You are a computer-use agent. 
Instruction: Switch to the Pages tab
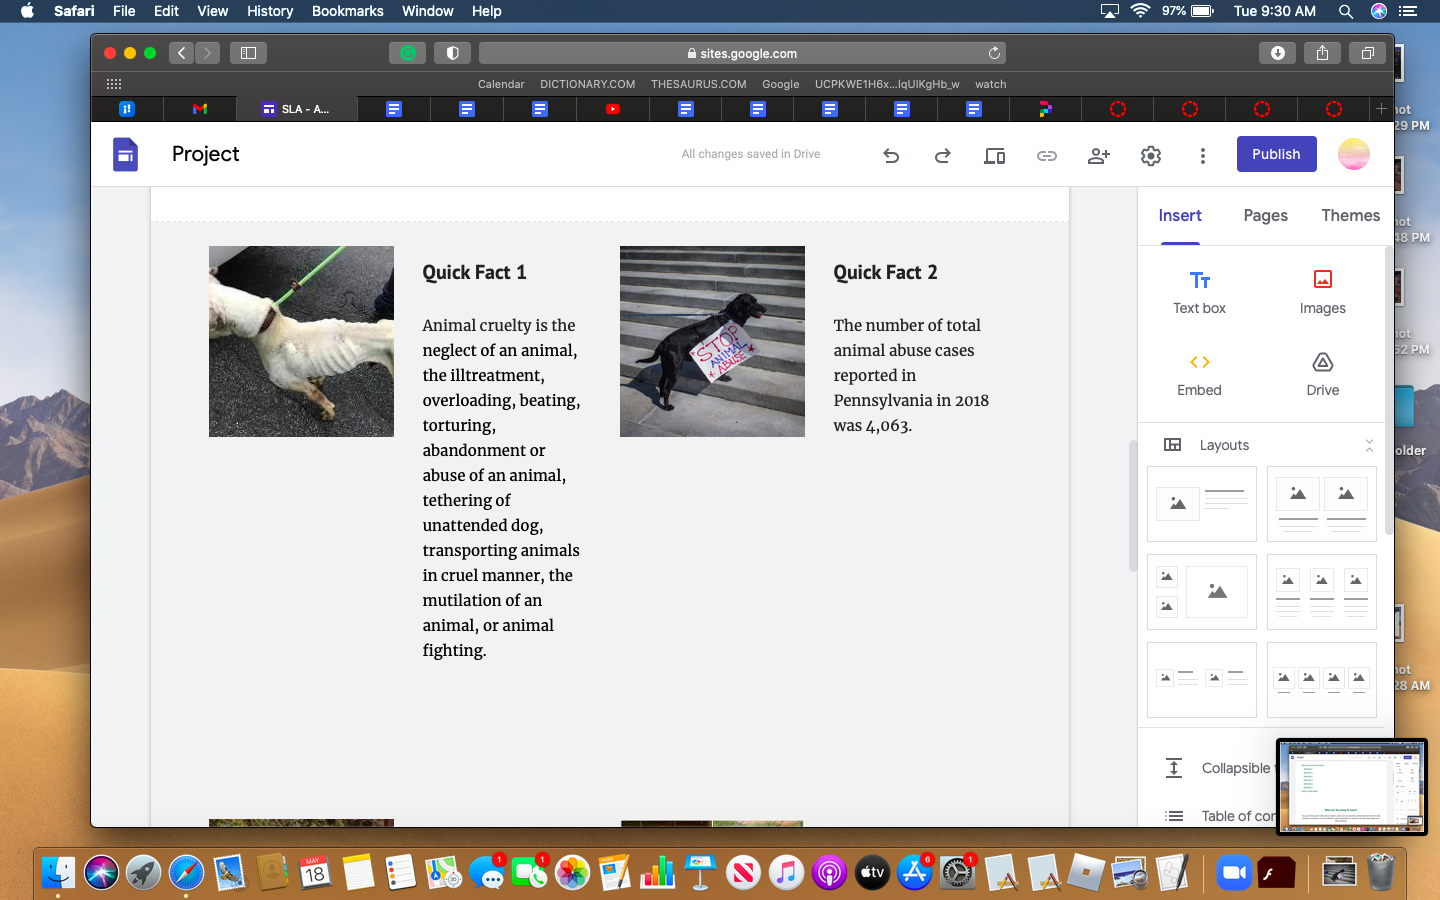[1265, 215]
